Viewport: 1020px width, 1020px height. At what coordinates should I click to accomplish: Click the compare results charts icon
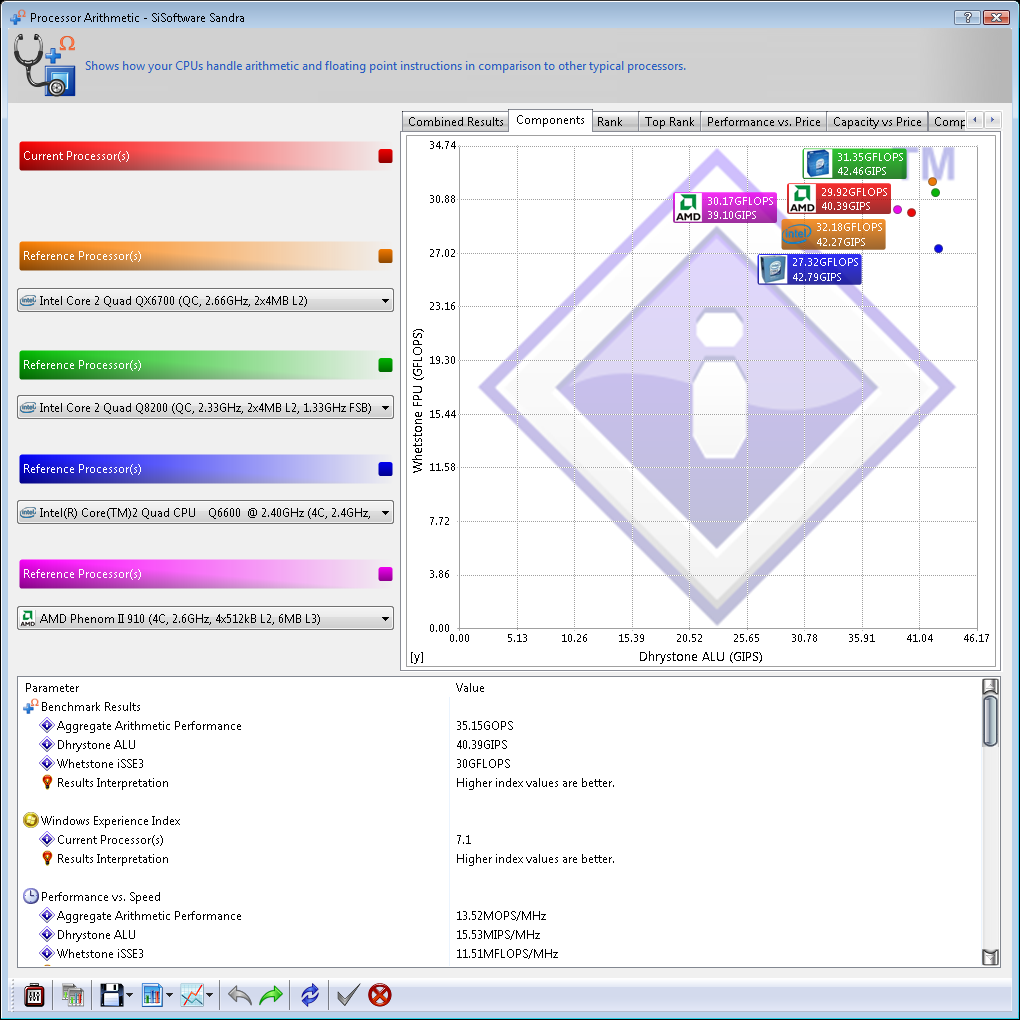click(x=73, y=995)
